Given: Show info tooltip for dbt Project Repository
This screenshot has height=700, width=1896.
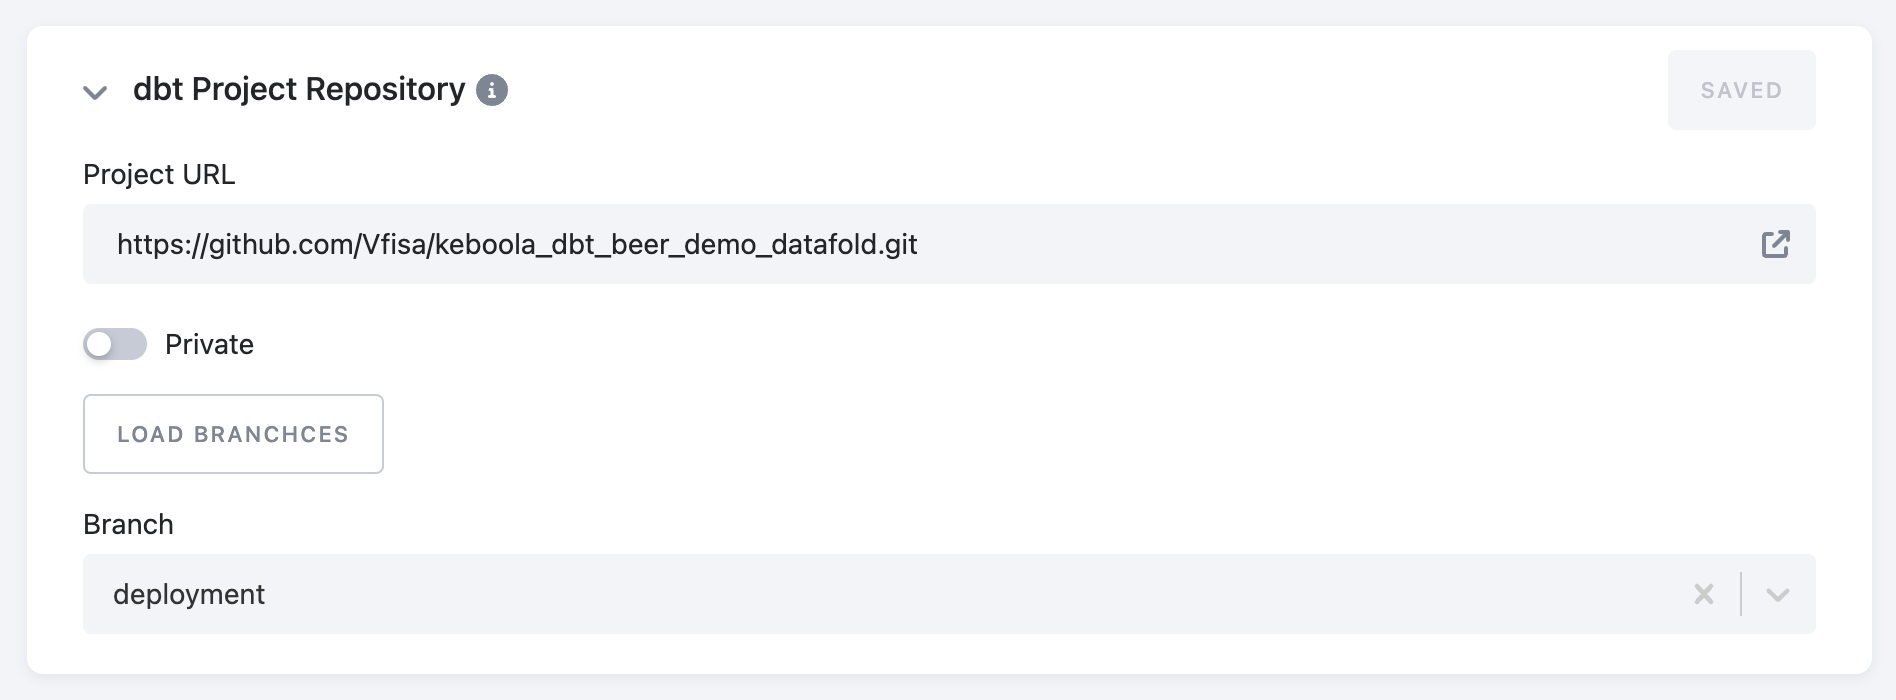Looking at the screenshot, I should 491,90.
